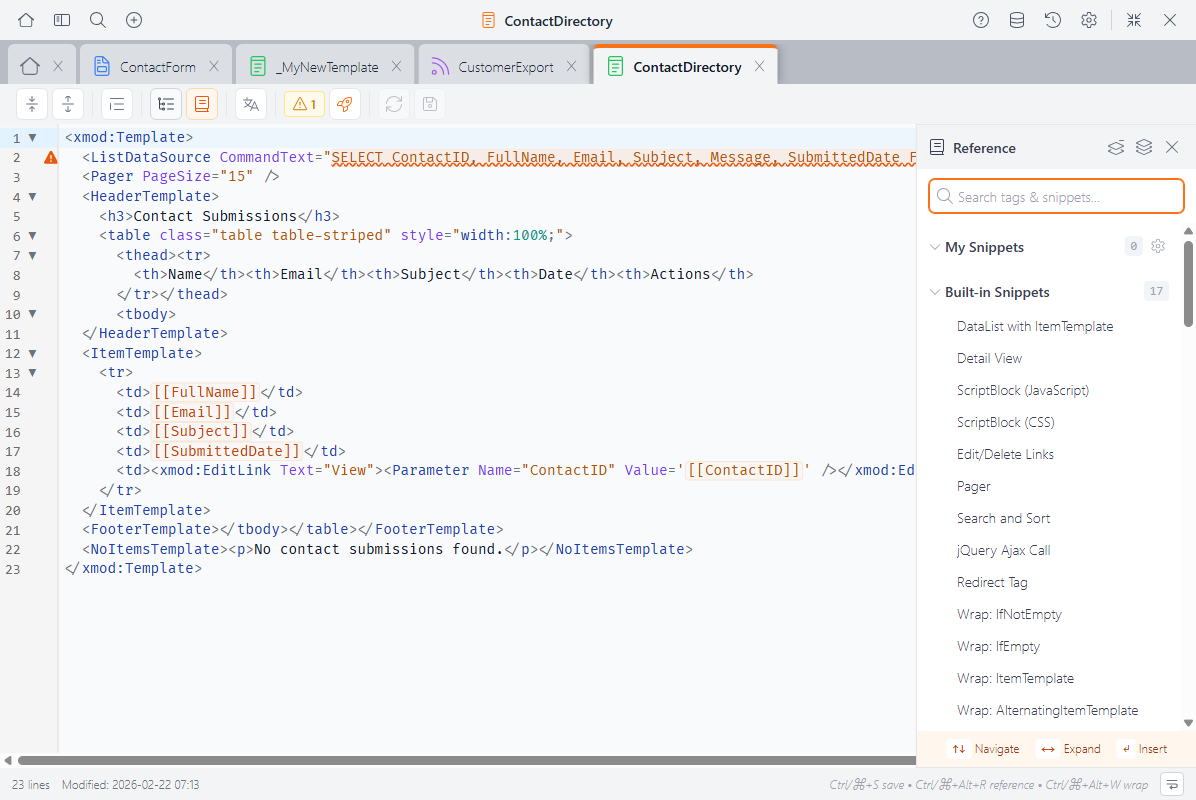1196x800 pixels.
Task: Expand all code folds toolbar icon
Action: click(68, 104)
